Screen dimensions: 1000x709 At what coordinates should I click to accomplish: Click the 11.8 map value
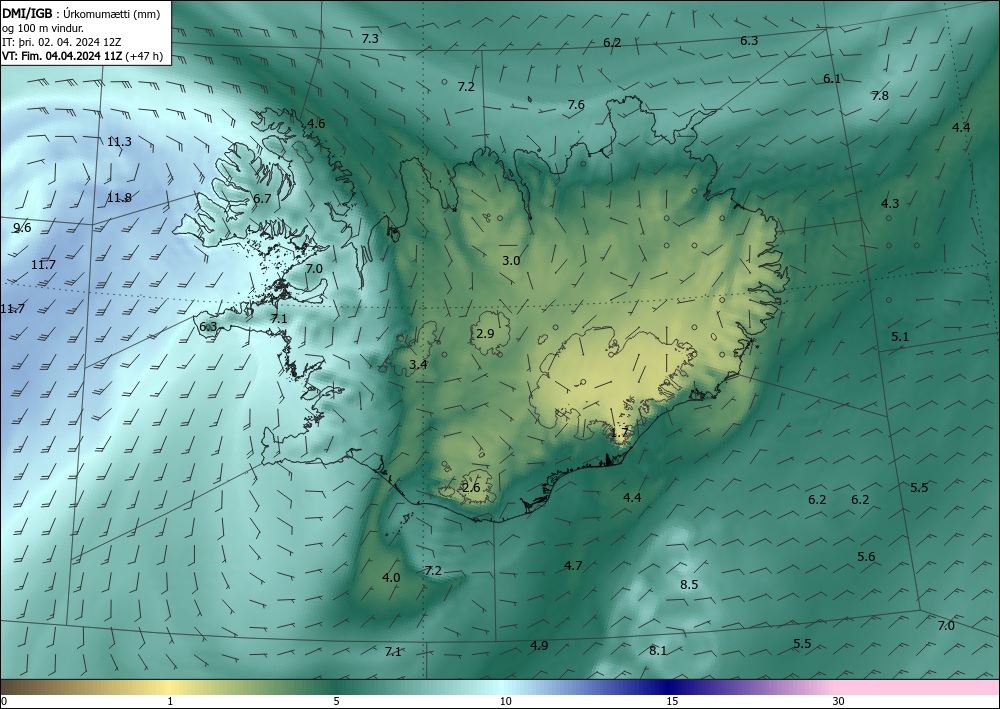click(x=119, y=198)
